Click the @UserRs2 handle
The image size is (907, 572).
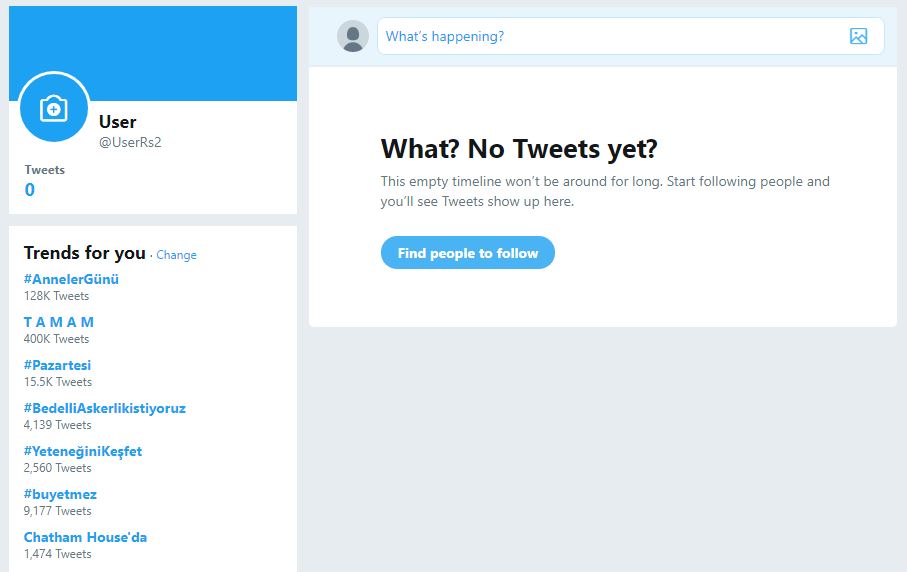[x=130, y=142]
